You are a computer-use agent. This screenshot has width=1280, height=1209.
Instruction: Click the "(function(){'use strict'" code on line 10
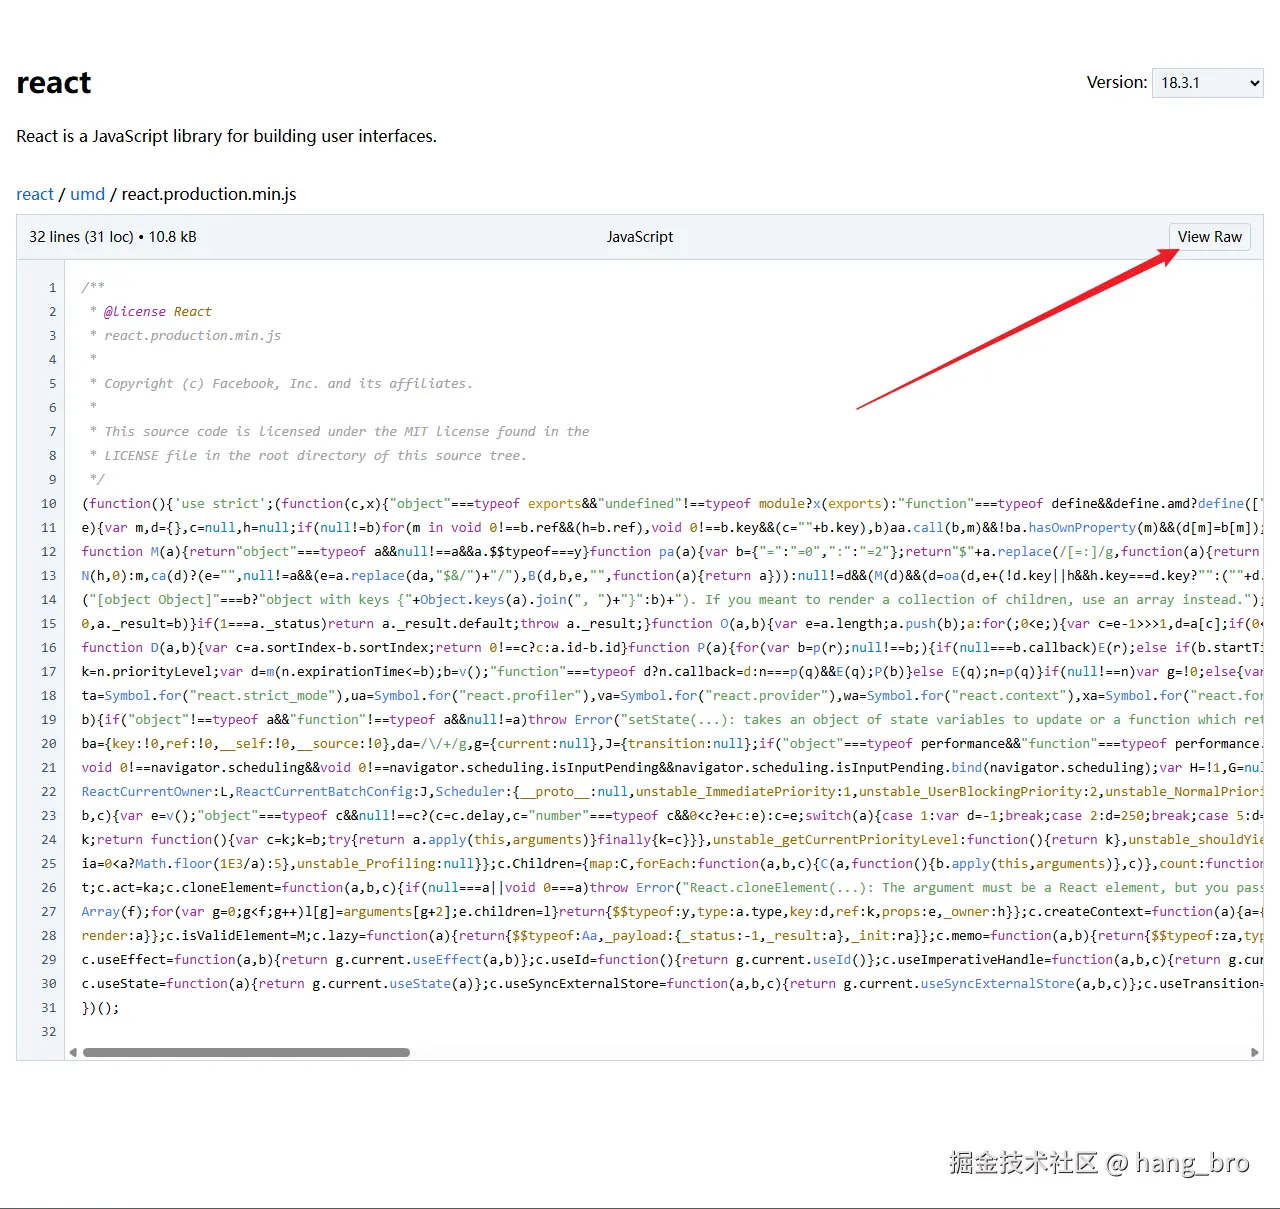(x=174, y=504)
